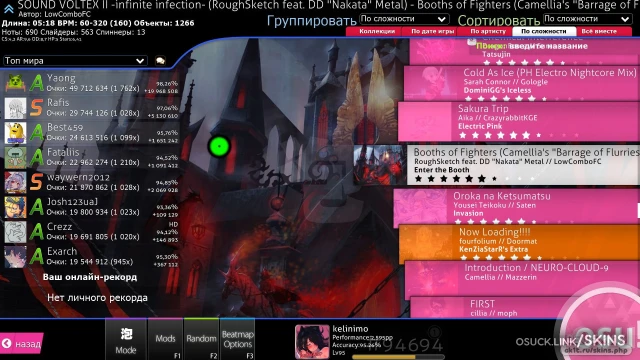
Task: Select waywern2012's leaderboard score
Action: 91,182
